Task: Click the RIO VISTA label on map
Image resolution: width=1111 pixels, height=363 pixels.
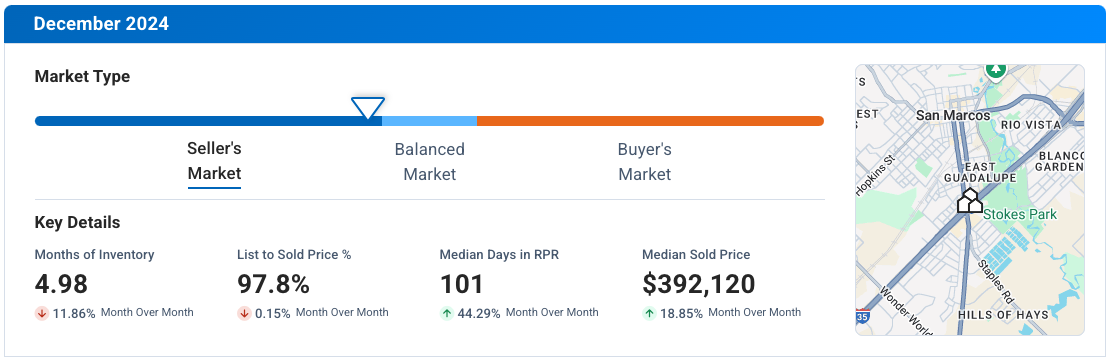Action: point(1031,125)
